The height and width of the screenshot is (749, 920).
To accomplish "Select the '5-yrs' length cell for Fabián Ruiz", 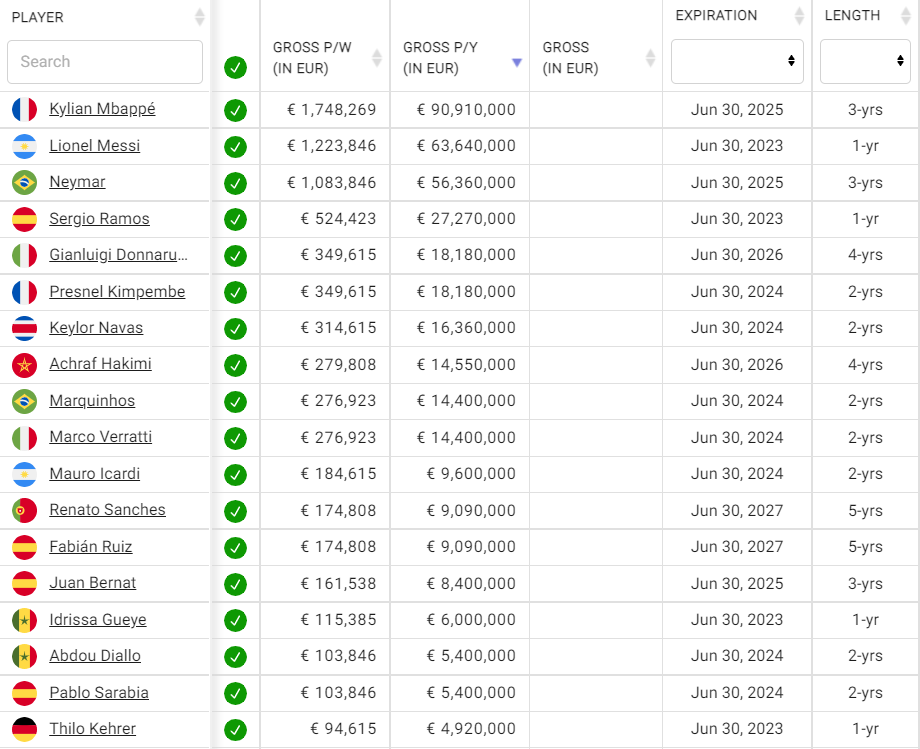I will [x=865, y=547].
